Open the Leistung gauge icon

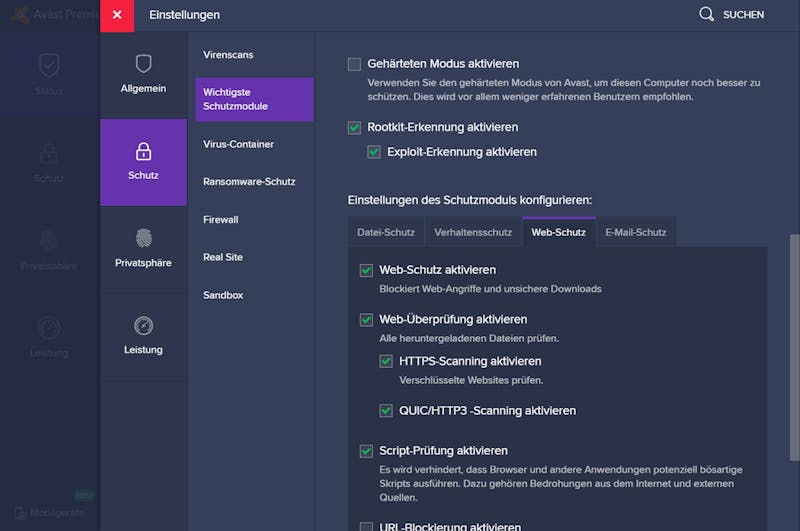pos(143,325)
